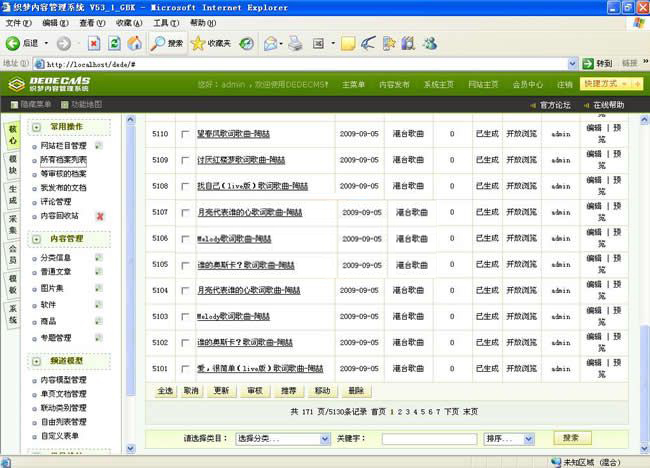650x468 pixels.
Task: Open the 排序 sort order dropdown
Action: point(508,439)
